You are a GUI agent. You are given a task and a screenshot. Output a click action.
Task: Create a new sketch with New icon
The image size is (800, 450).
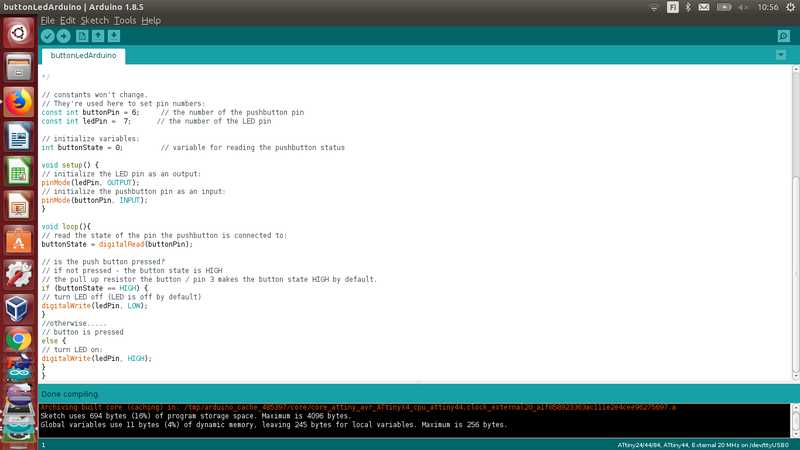(82, 36)
